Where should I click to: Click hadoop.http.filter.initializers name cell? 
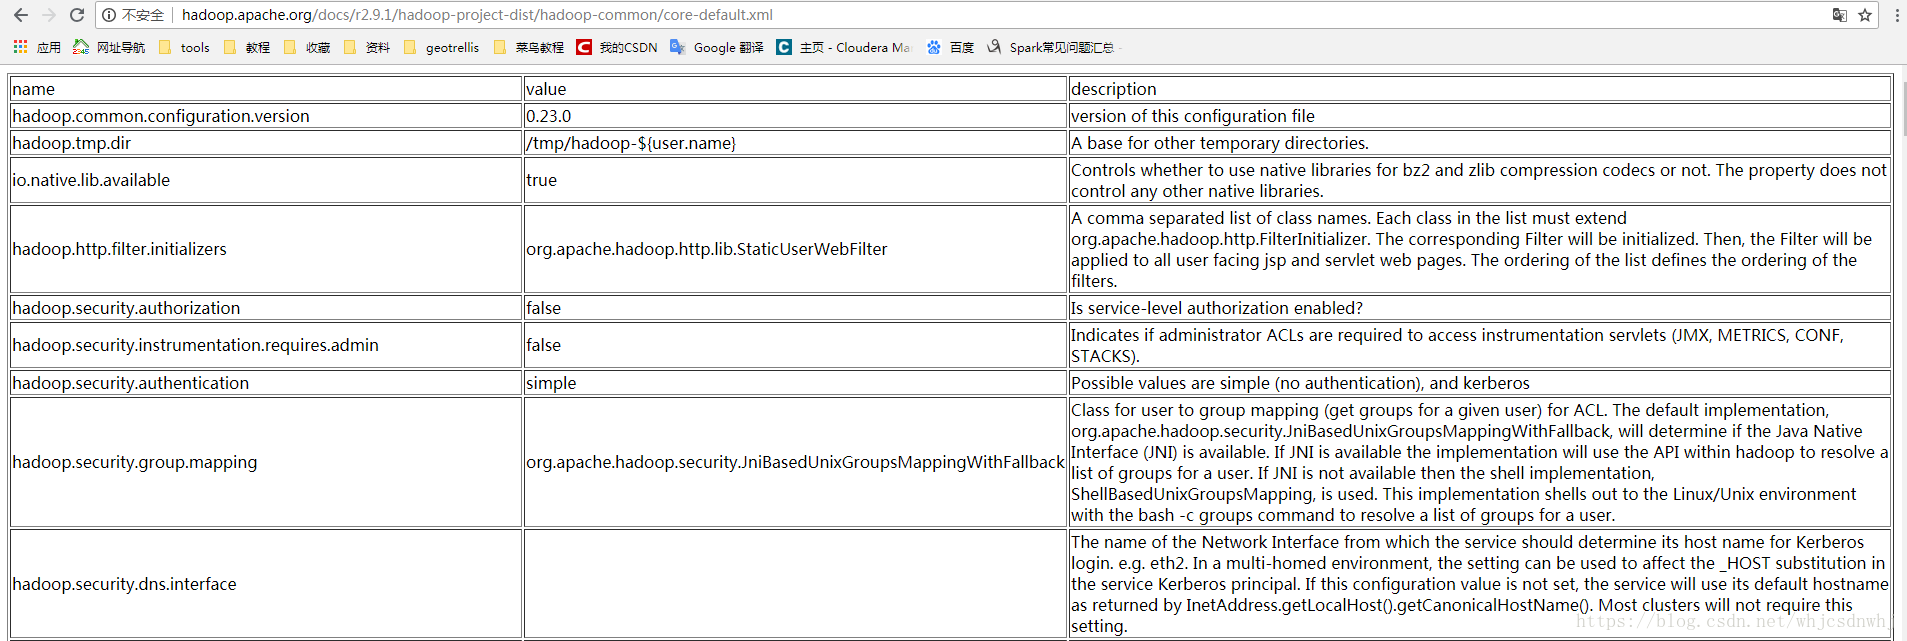(266, 249)
